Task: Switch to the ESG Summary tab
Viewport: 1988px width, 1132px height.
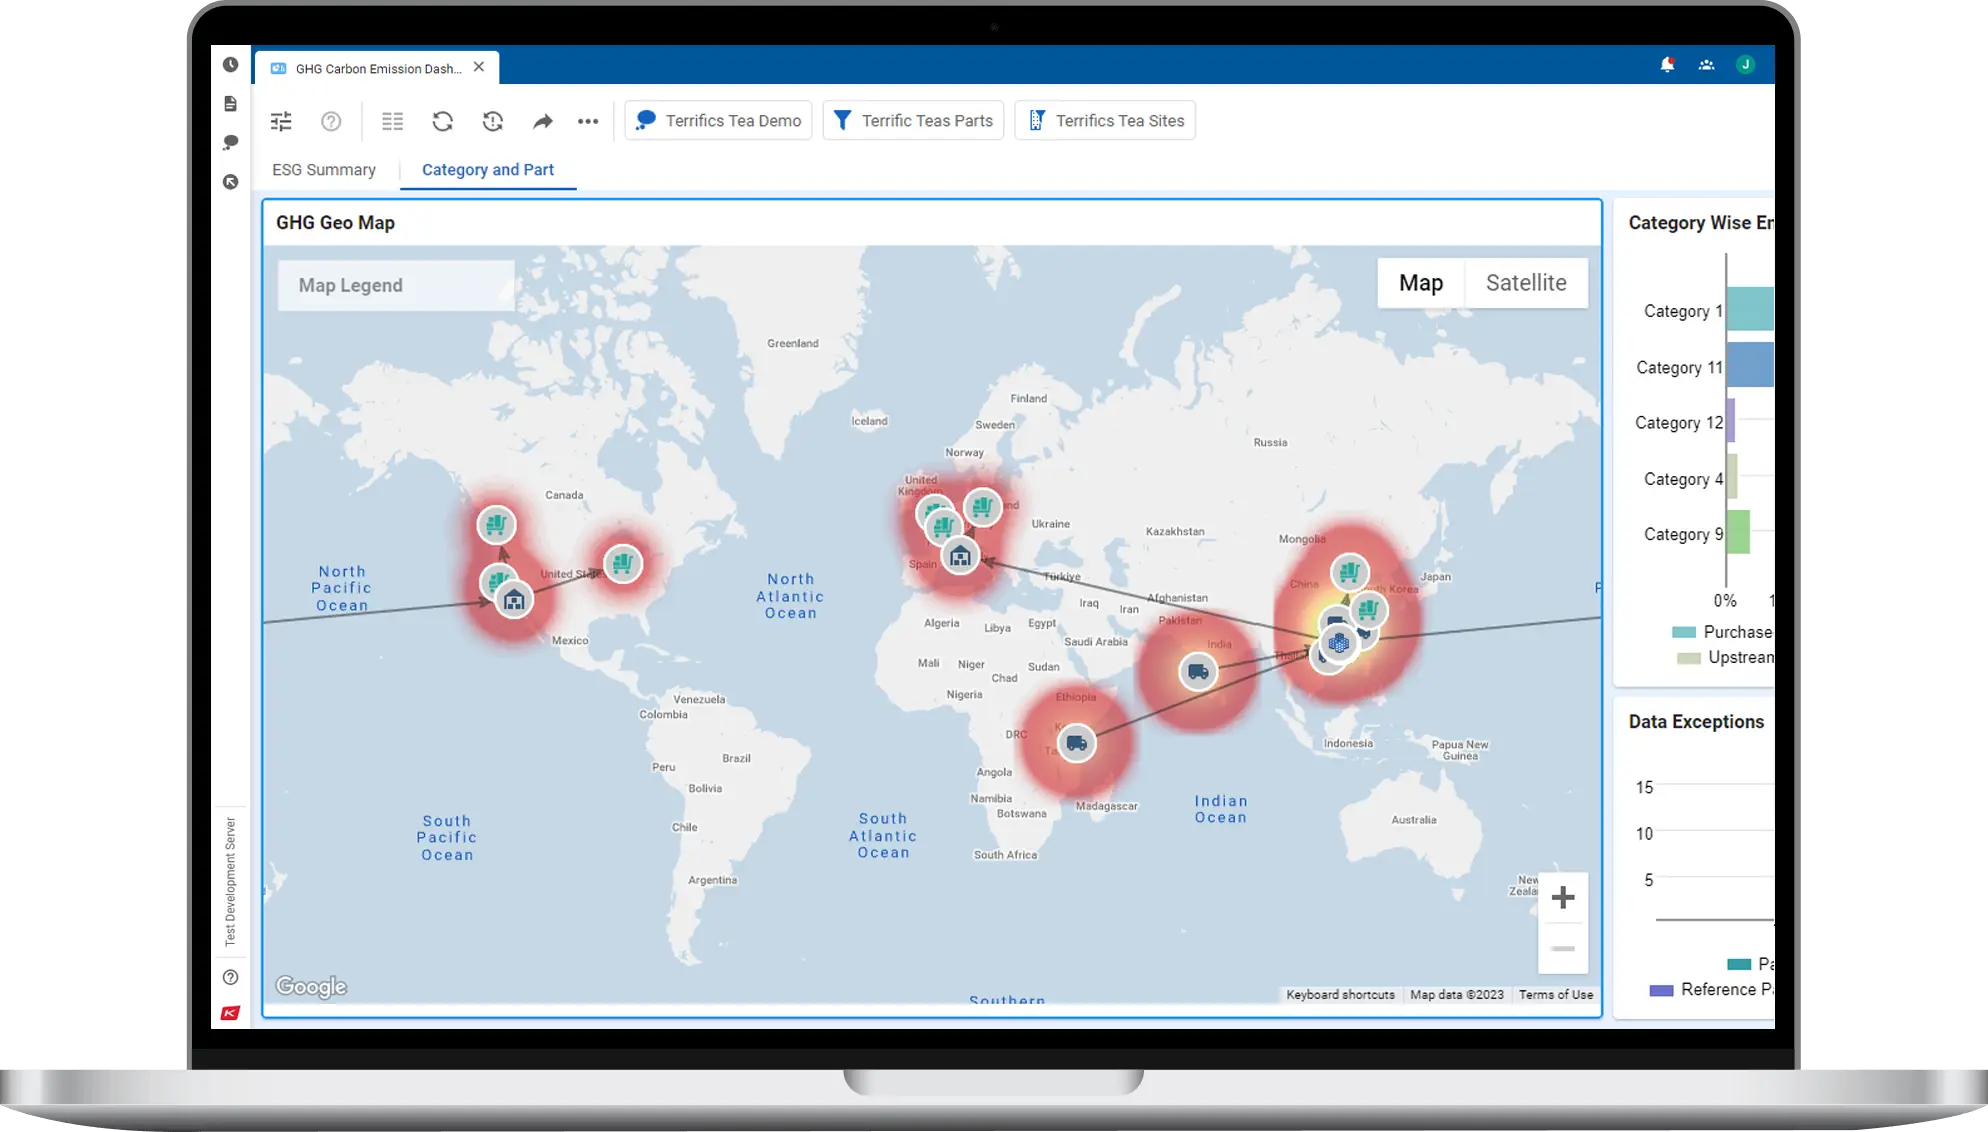Action: [324, 170]
